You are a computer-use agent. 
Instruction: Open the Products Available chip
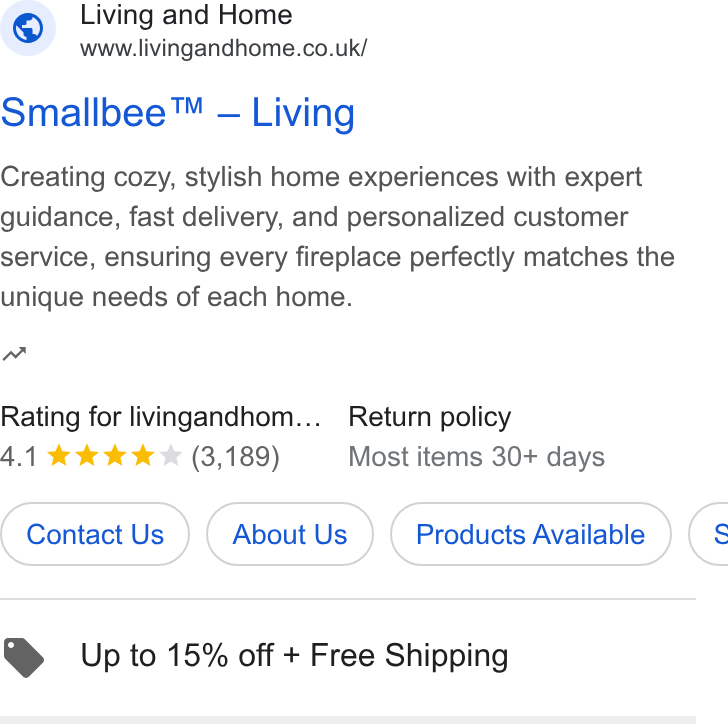pyautogui.click(x=531, y=534)
